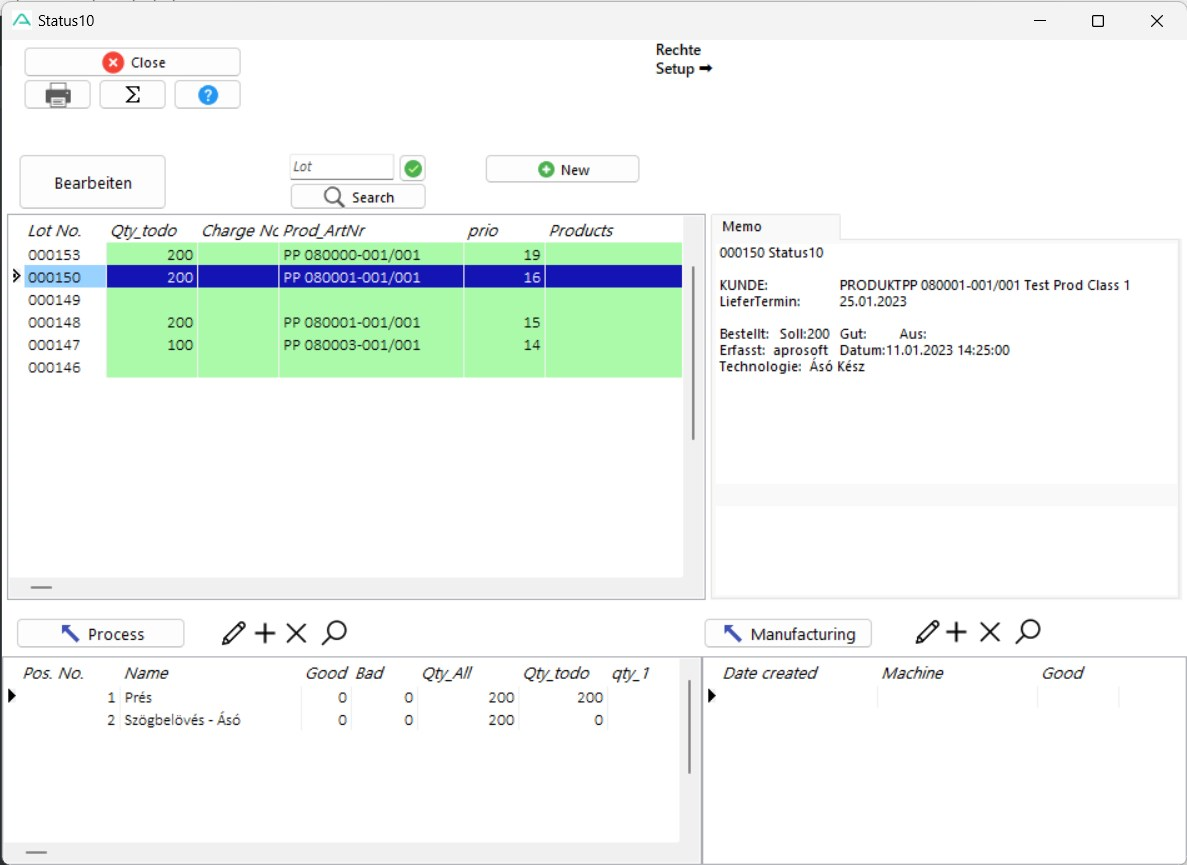Add a process step with plus icon

click(x=264, y=633)
